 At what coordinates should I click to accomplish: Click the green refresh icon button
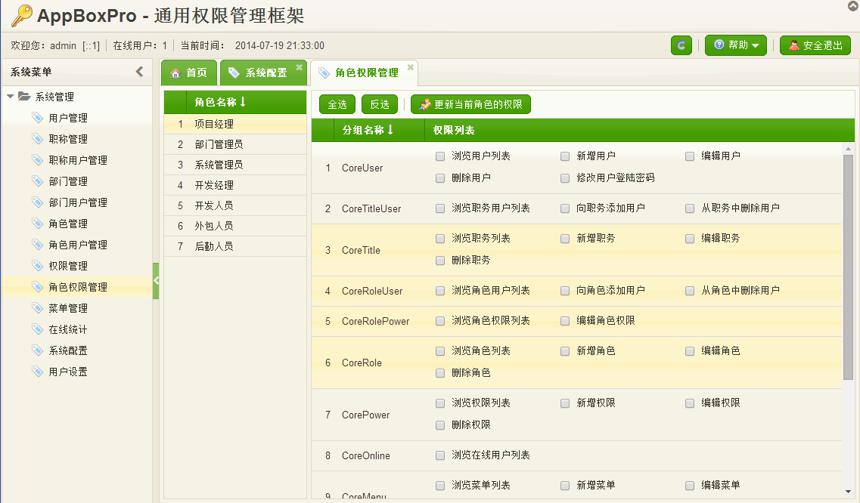[x=681, y=46]
